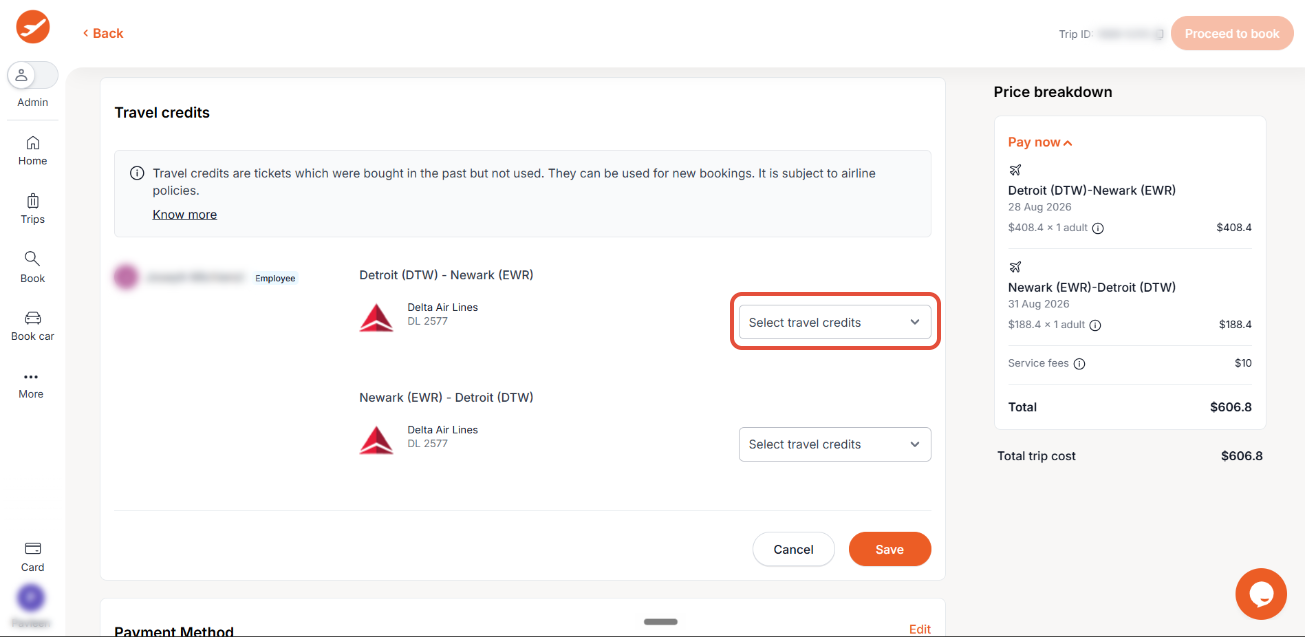Screen dimensions: 1305x637
Task: Open travel credits dropdown for Detroit - Newark
Action: 835,322
